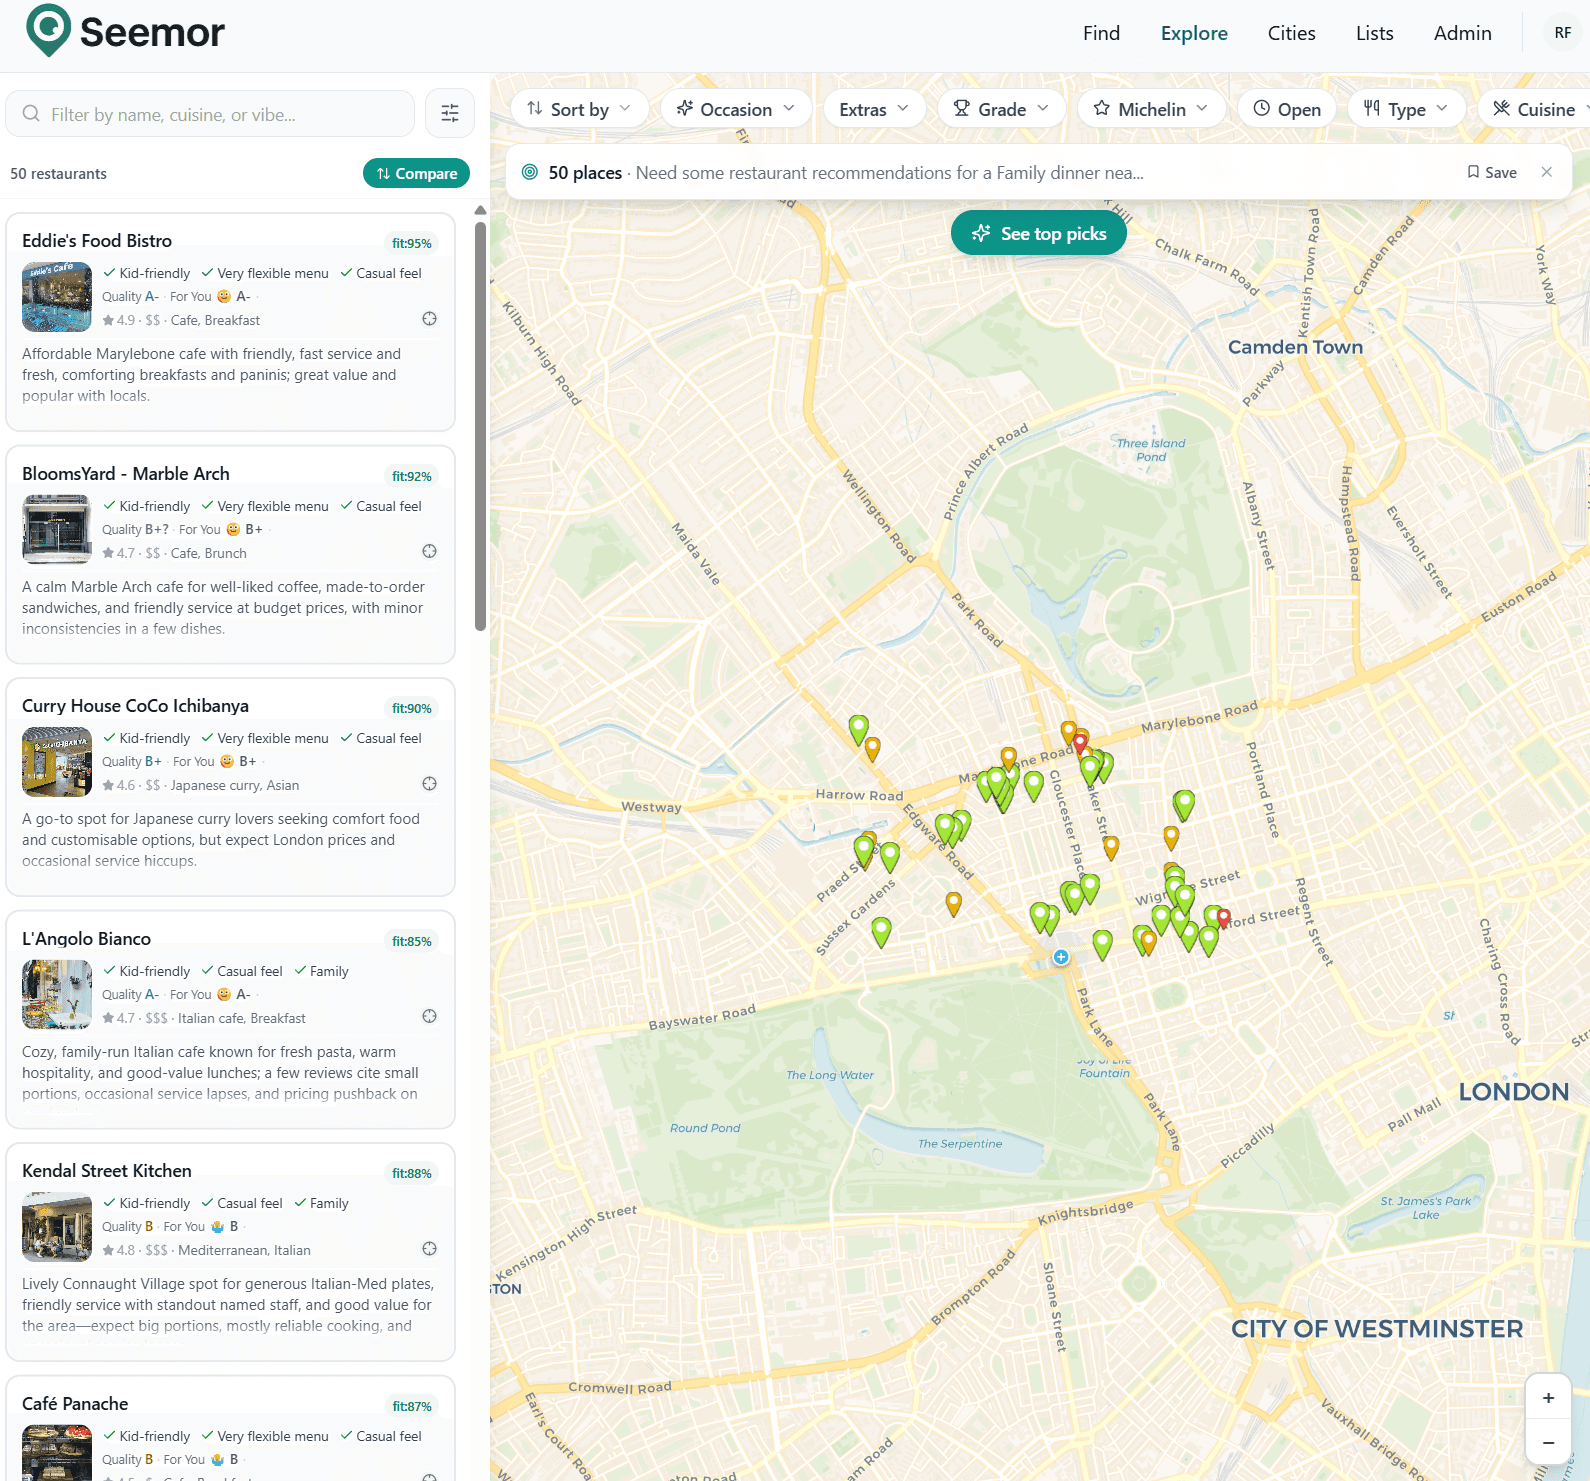Click Eddie's Food Bistro thumbnail
The width and height of the screenshot is (1590, 1481).
tap(57, 297)
